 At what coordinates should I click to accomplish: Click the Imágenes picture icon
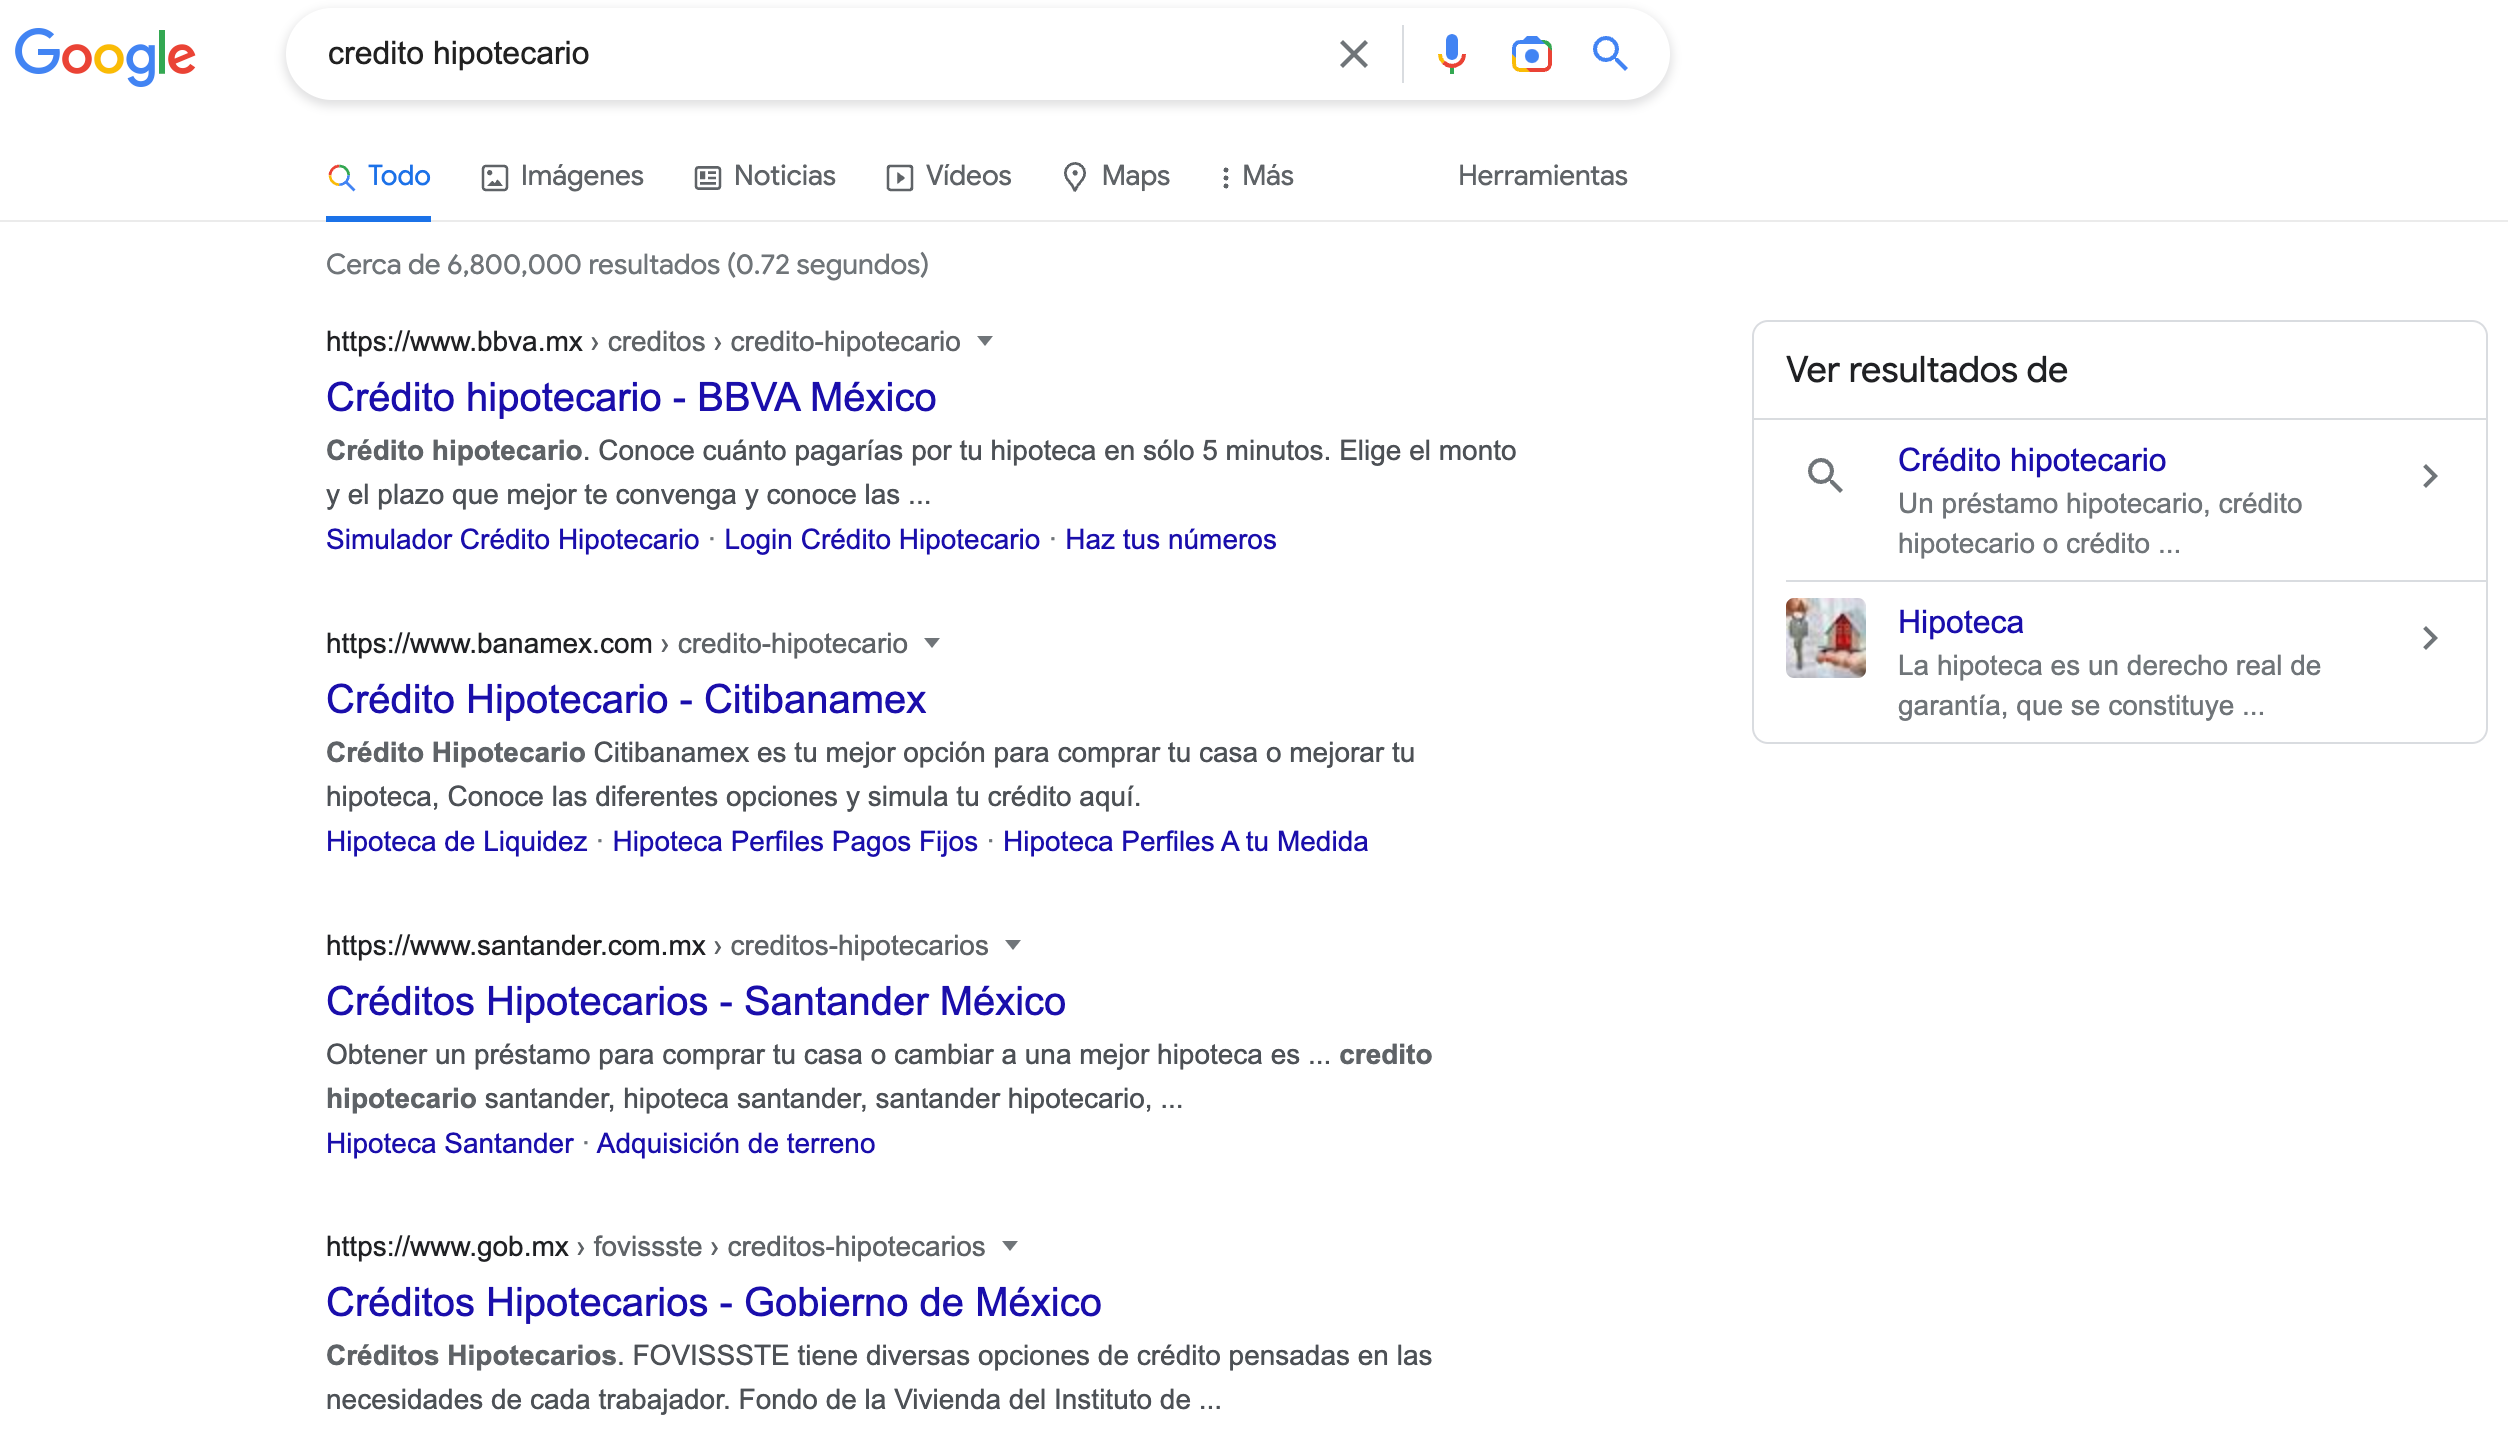[494, 178]
